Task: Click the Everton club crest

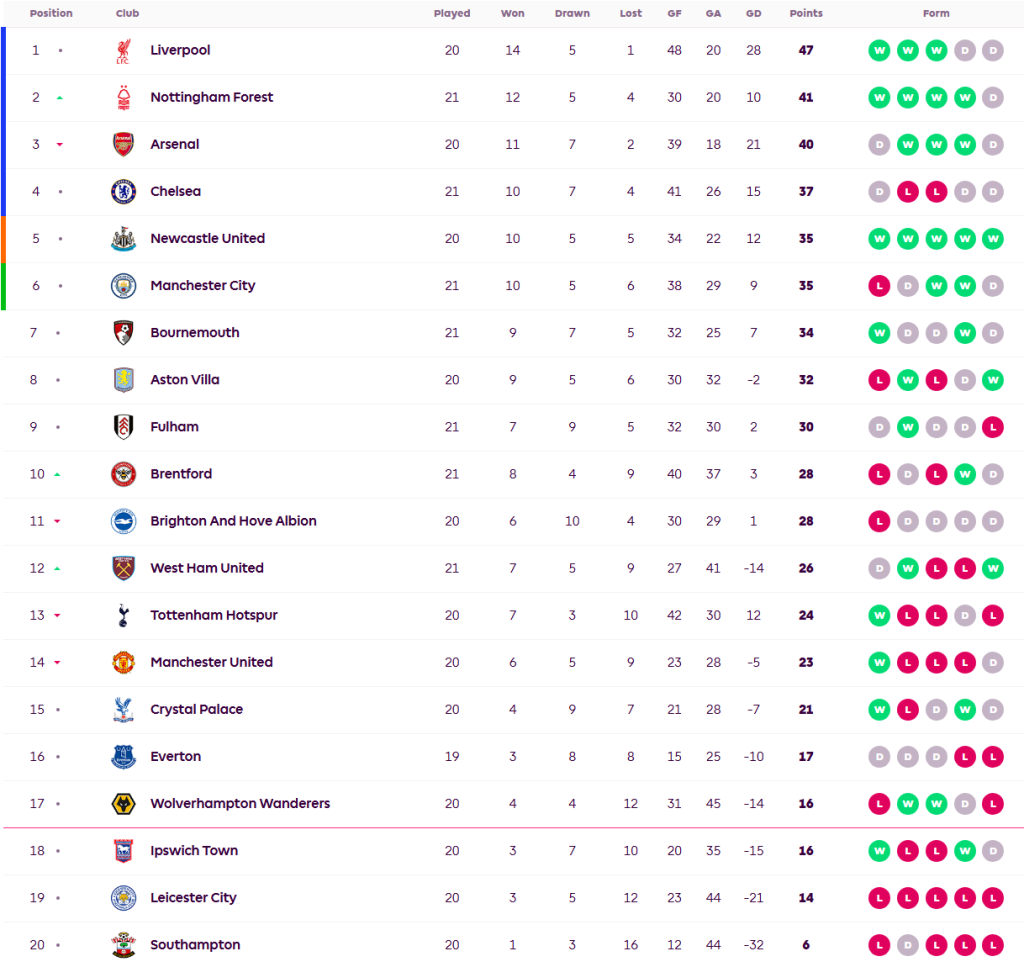Action: click(123, 757)
